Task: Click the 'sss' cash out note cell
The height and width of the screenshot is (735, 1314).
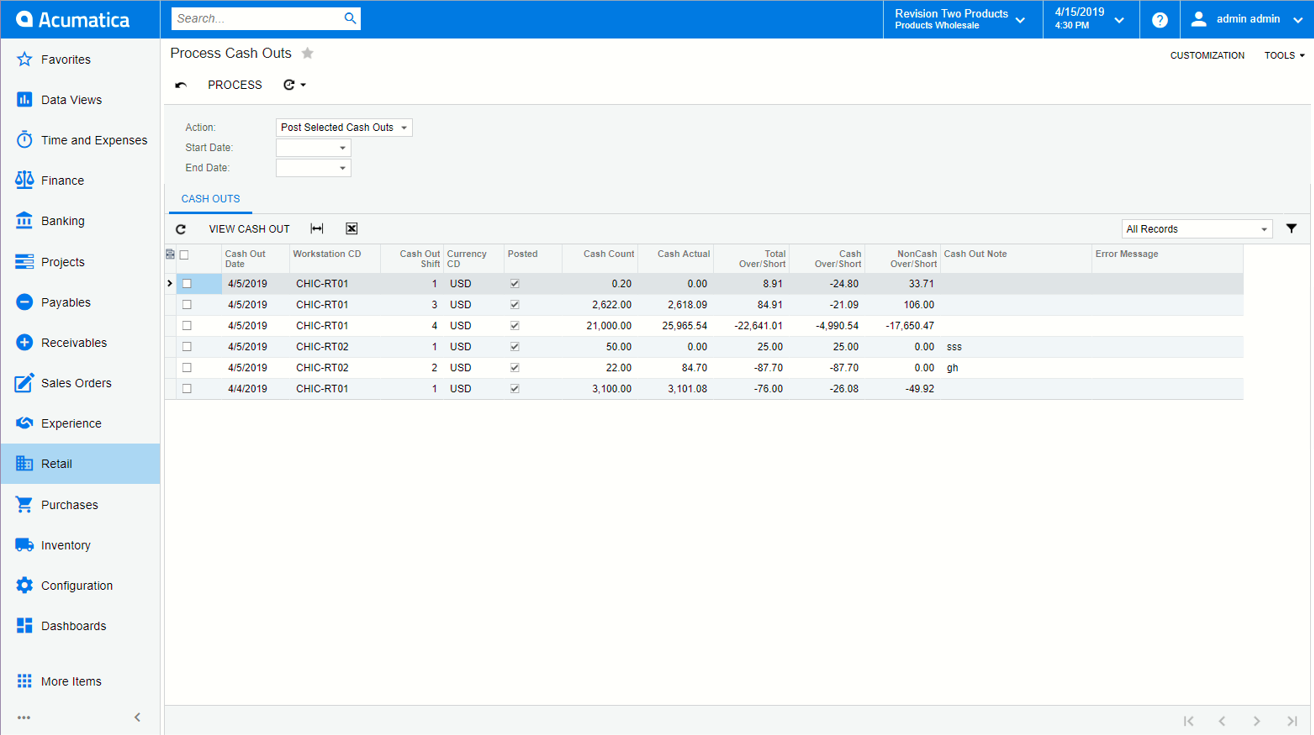Action: [1016, 347]
